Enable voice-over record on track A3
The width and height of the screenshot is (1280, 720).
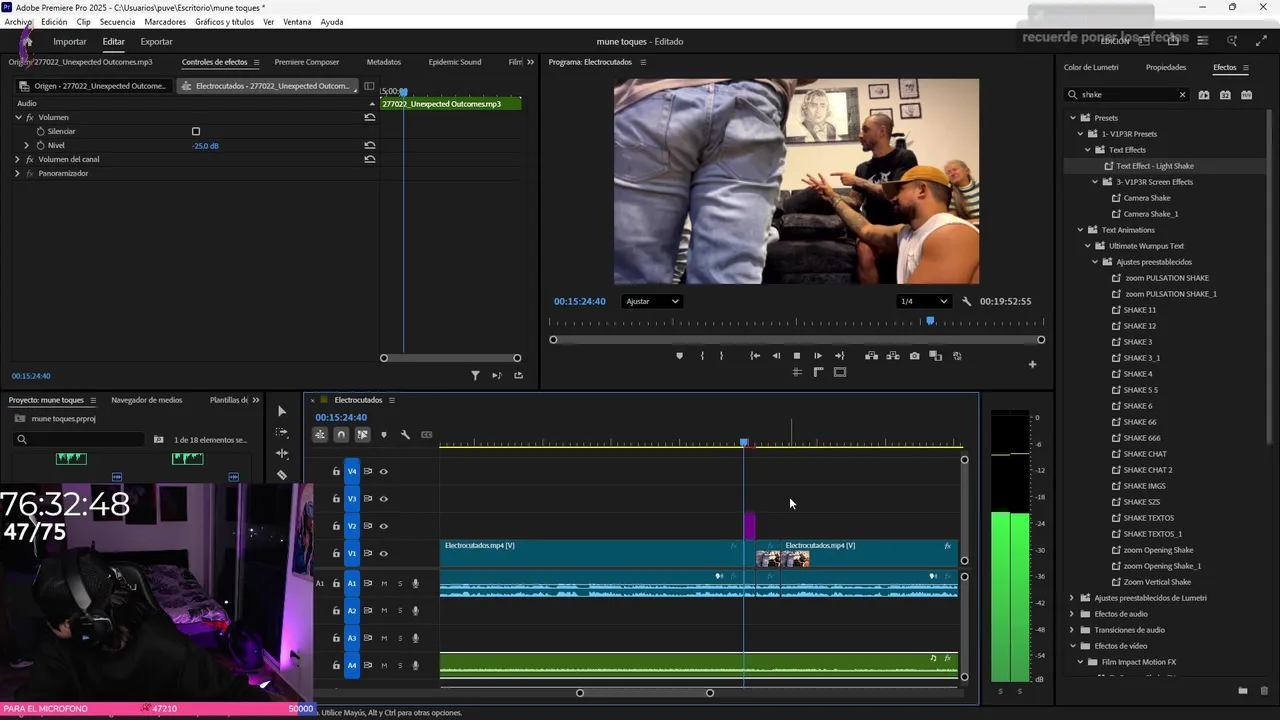pyautogui.click(x=416, y=638)
